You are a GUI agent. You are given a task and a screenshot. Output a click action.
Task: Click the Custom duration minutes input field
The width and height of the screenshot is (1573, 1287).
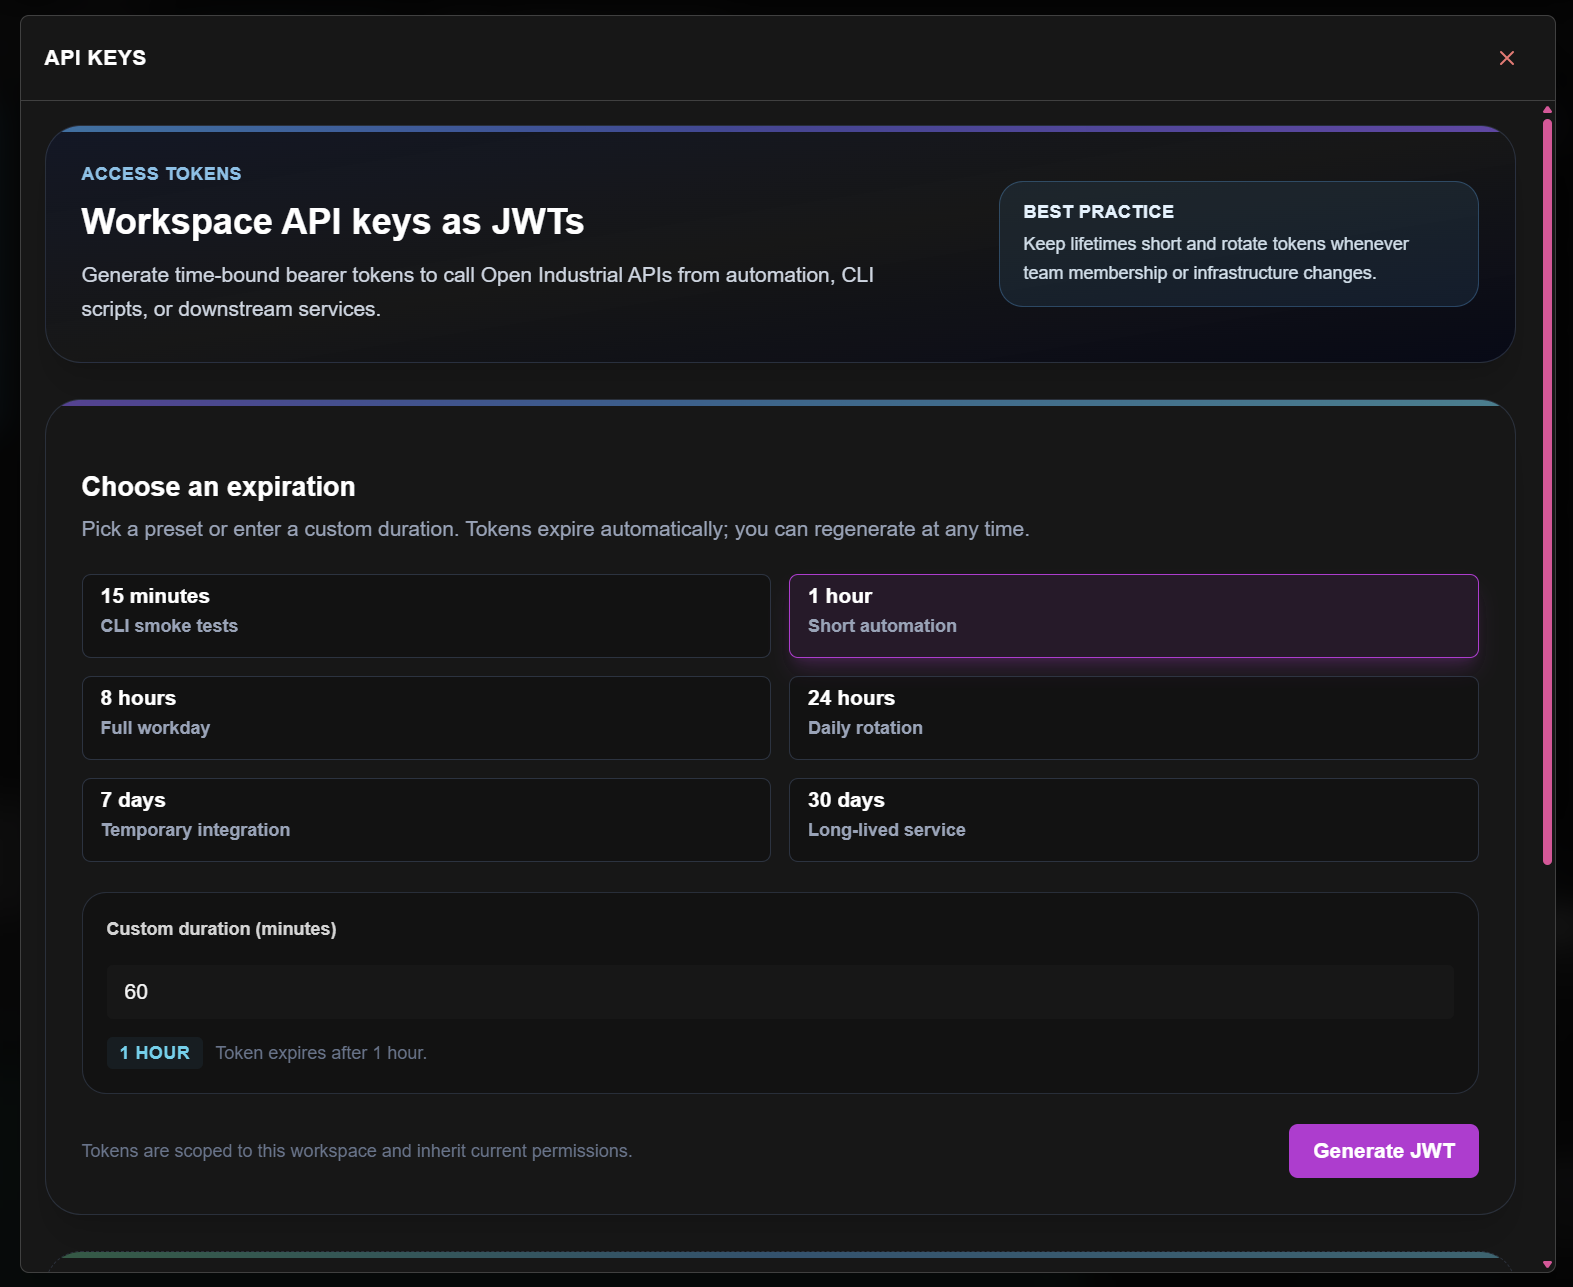(780, 992)
